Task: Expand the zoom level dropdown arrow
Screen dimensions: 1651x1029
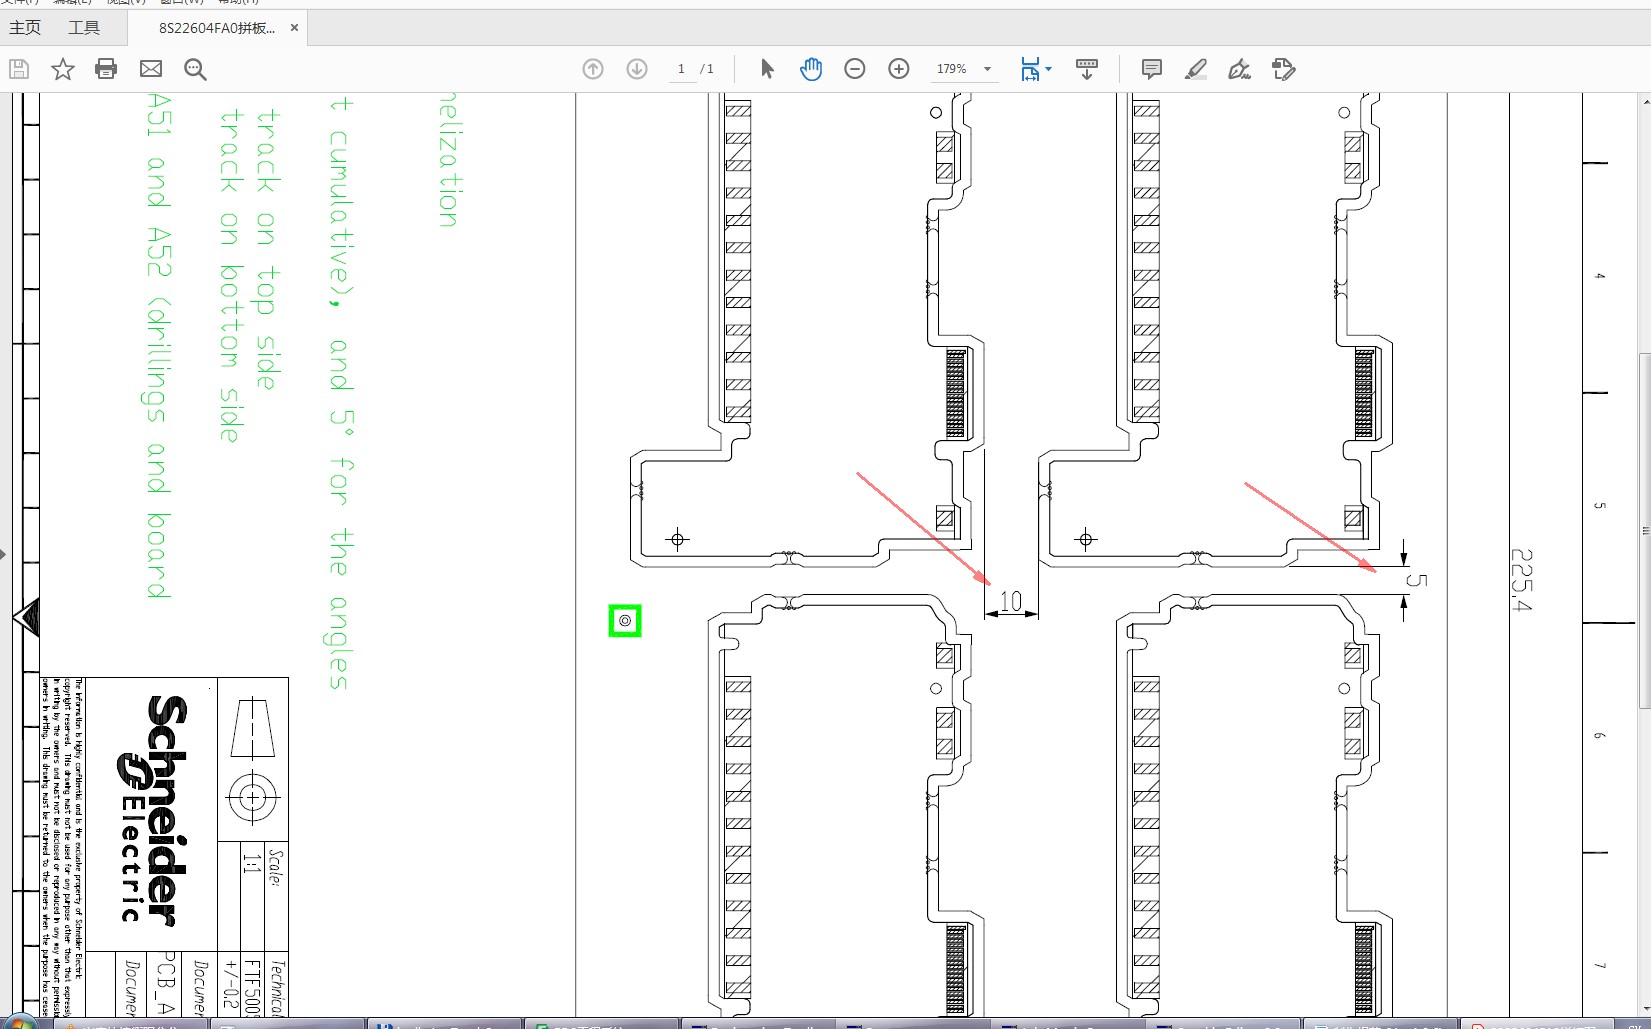Action: pos(988,69)
